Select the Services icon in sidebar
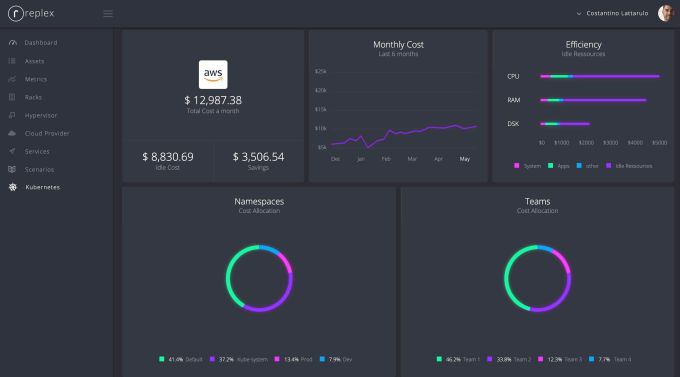The image size is (680, 377). click(12, 151)
